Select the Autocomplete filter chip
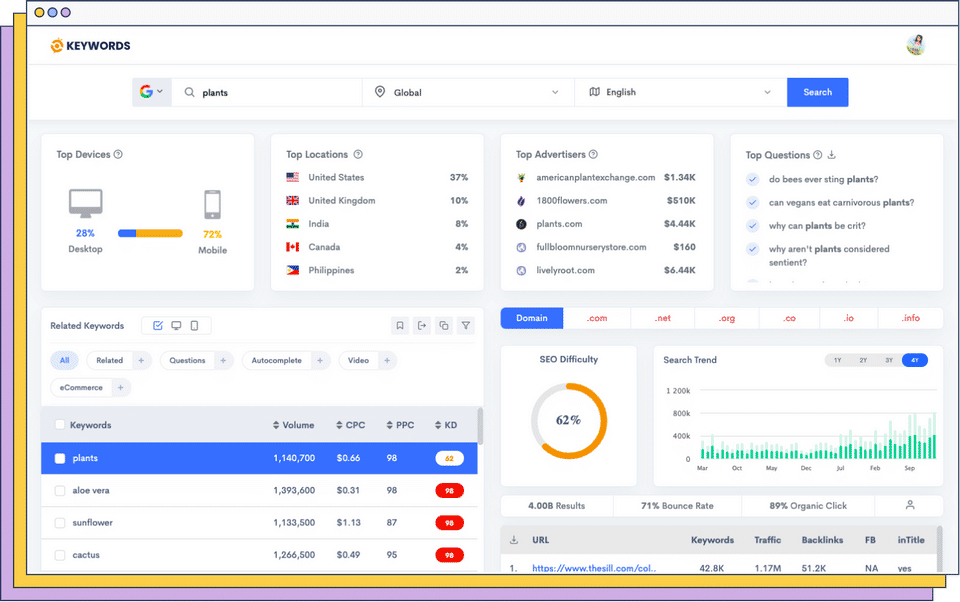Viewport: 960px width, 602px height. coord(277,361)
